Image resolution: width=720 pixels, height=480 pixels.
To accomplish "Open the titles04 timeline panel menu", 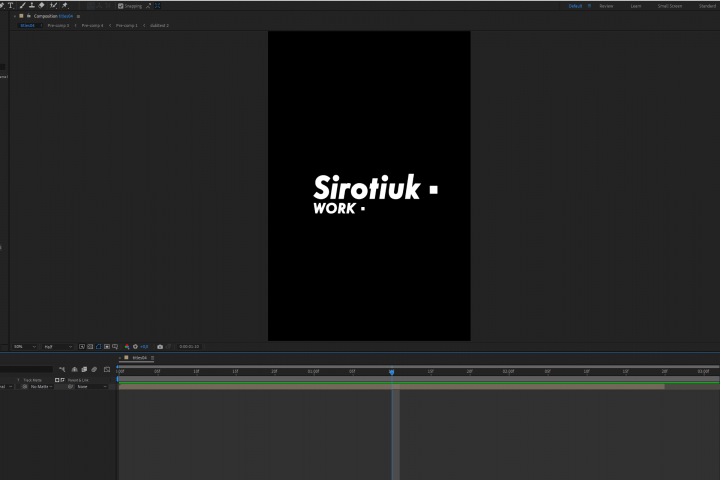I will 152,358.
